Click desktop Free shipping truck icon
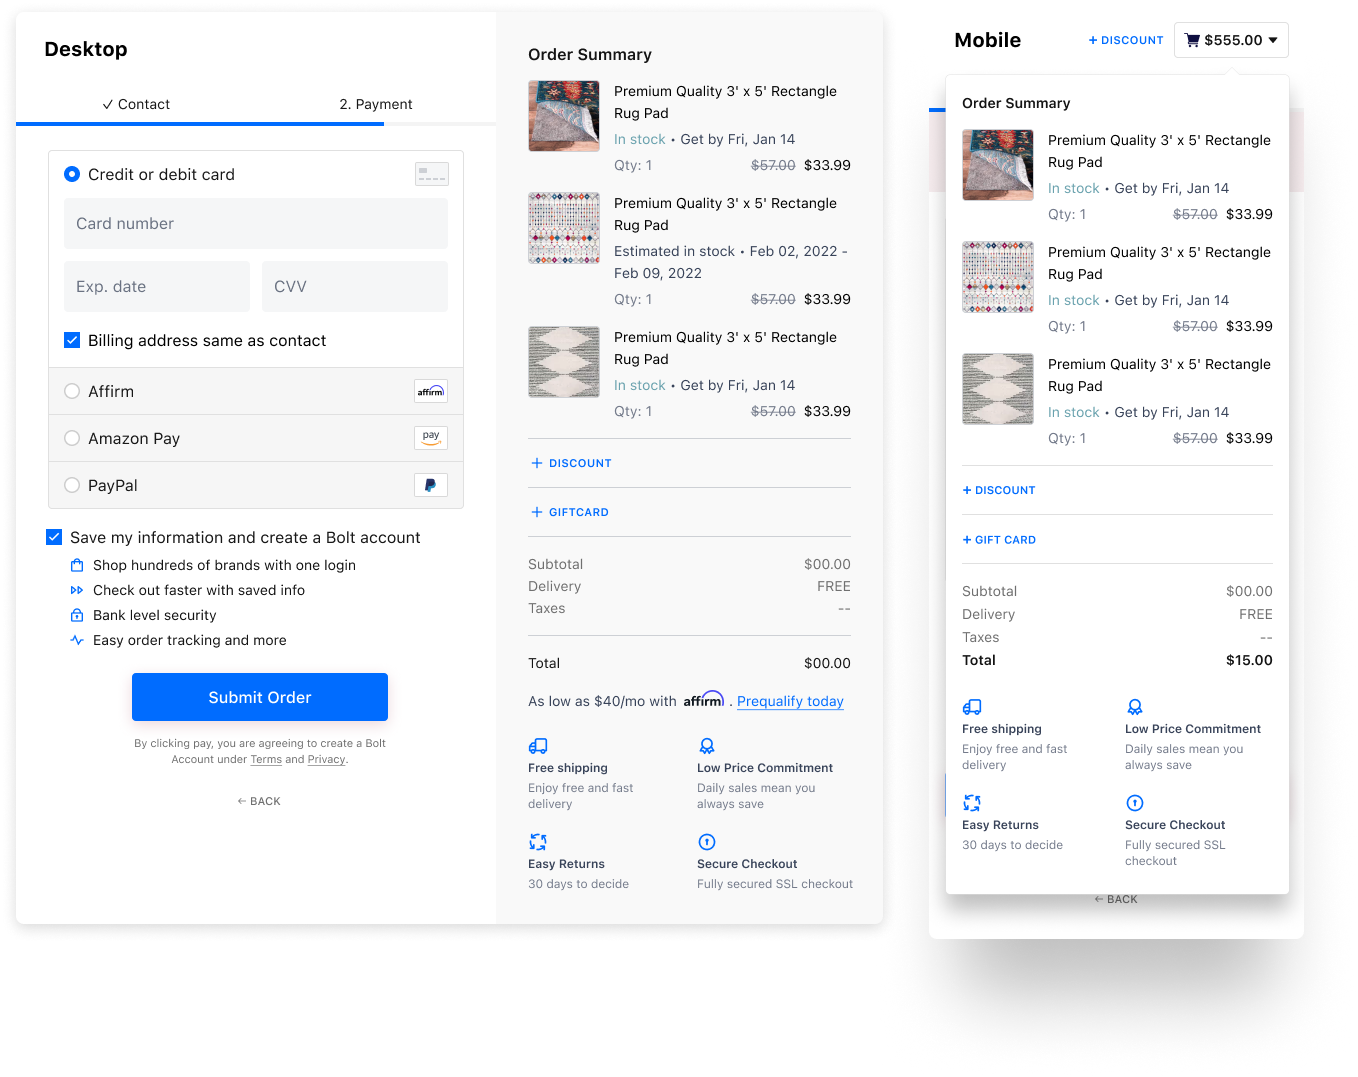This screenshot has width=1358, height=1077. coord(538,746)
